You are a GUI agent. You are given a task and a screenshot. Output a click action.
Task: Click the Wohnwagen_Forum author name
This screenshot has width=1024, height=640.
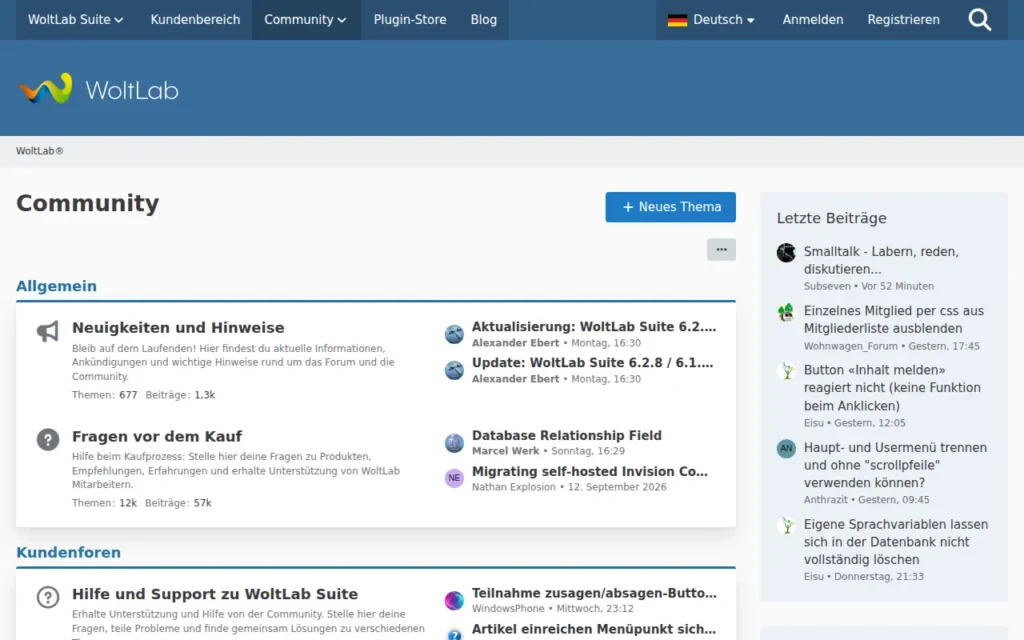[849, 346]
